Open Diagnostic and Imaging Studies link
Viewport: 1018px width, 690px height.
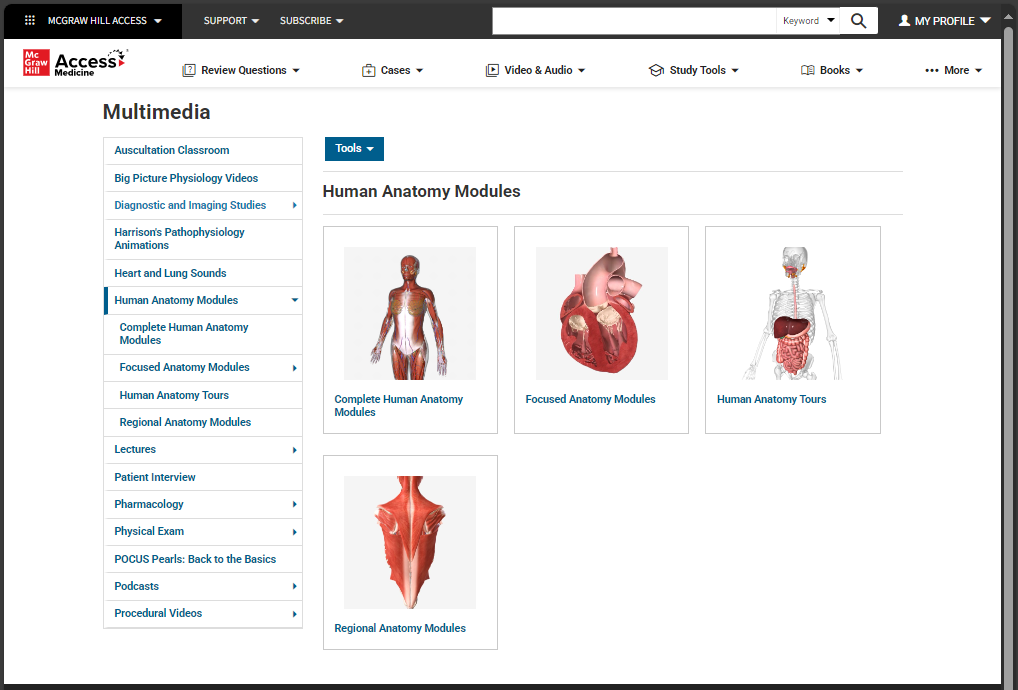[x=190, y=205]
